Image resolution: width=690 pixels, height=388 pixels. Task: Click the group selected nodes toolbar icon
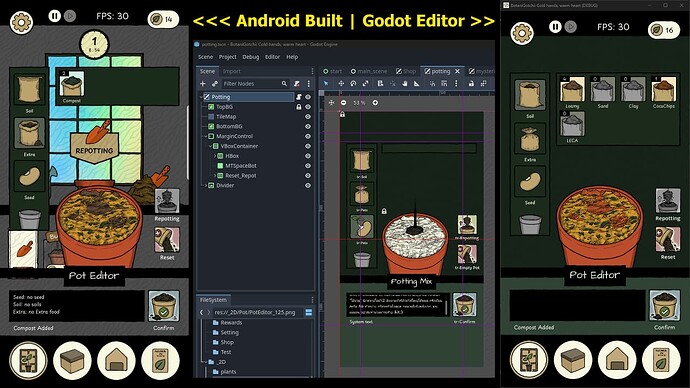click(x=484, y=83)
